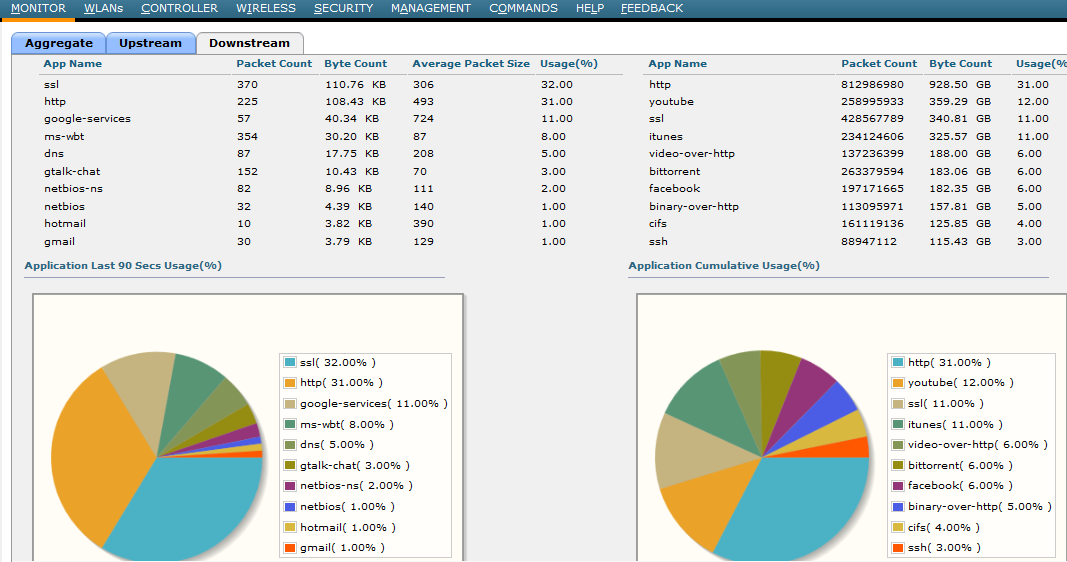
Task: Click the google-services legend color swatch
Action: [x=290, y=404]
